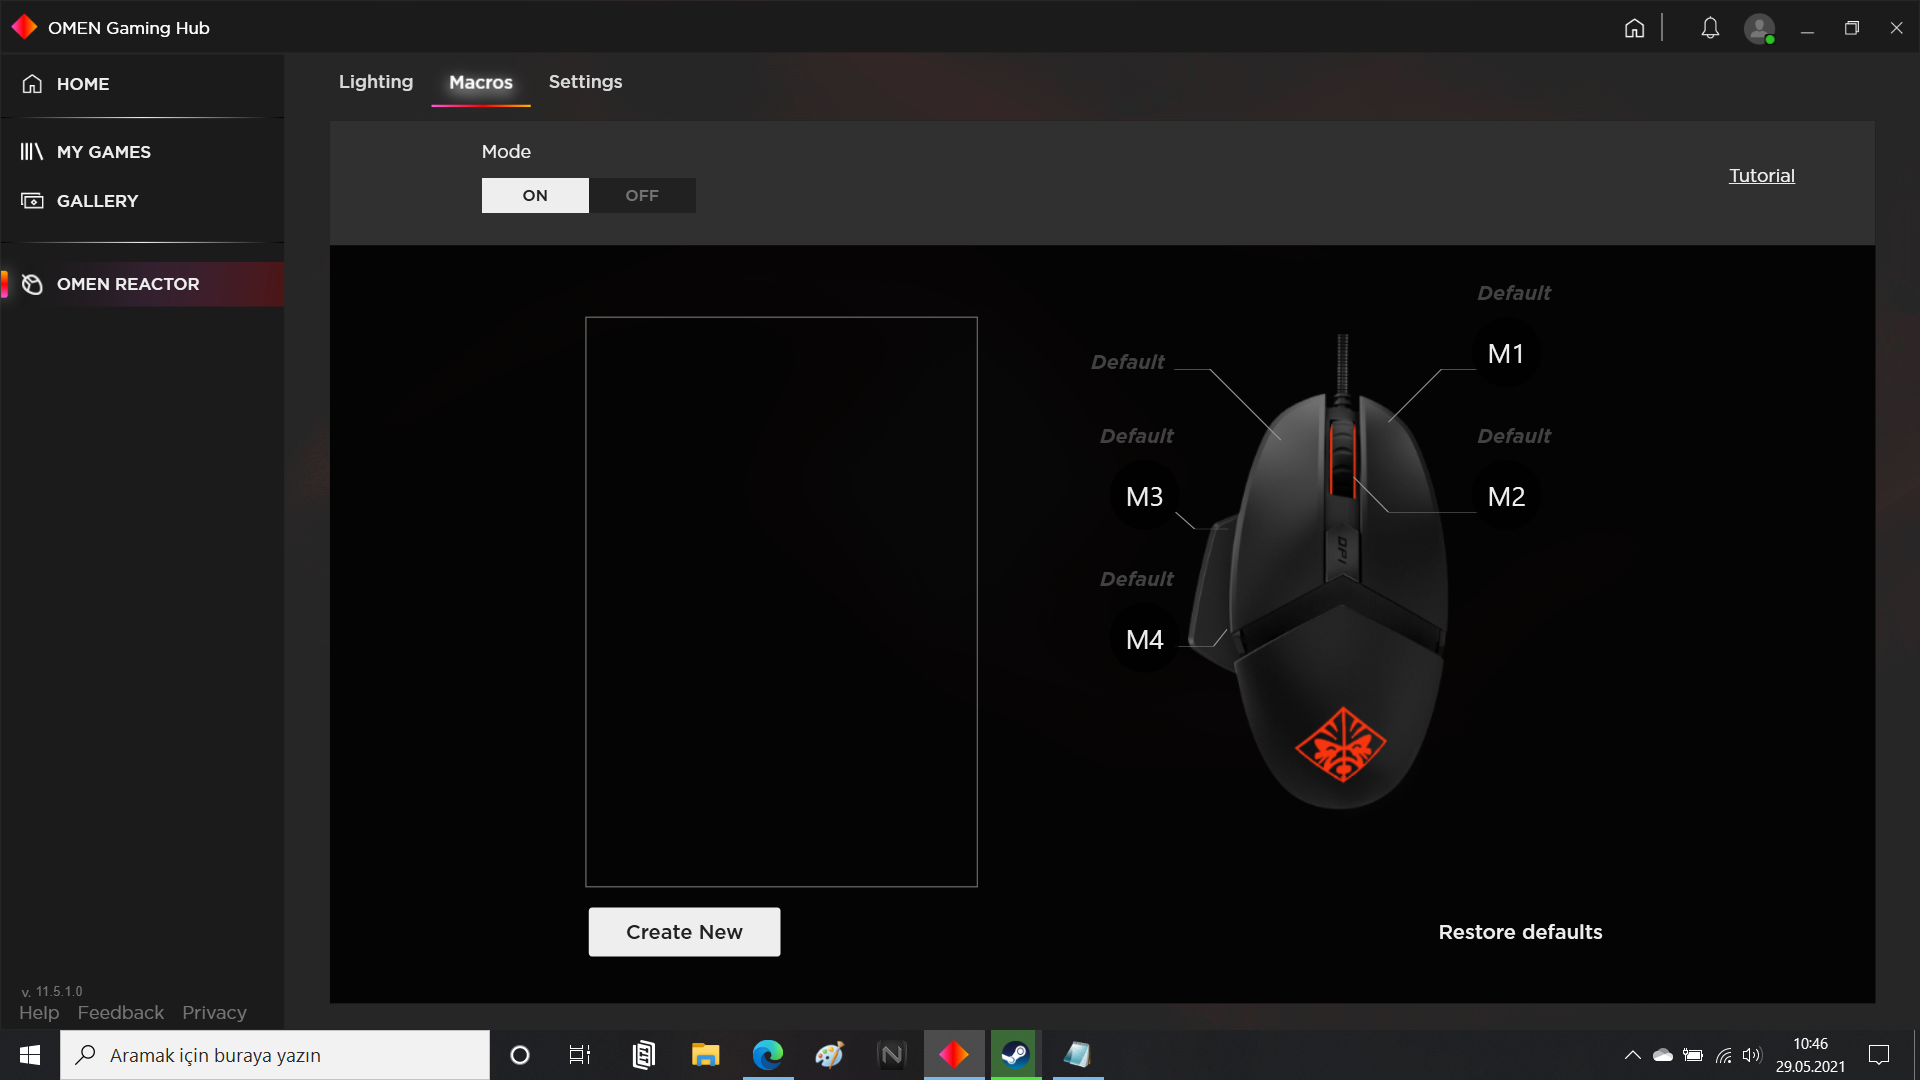1920x1080 pixels.
Task: Click the home icon in title bar
Action: tap(1634, 28)
